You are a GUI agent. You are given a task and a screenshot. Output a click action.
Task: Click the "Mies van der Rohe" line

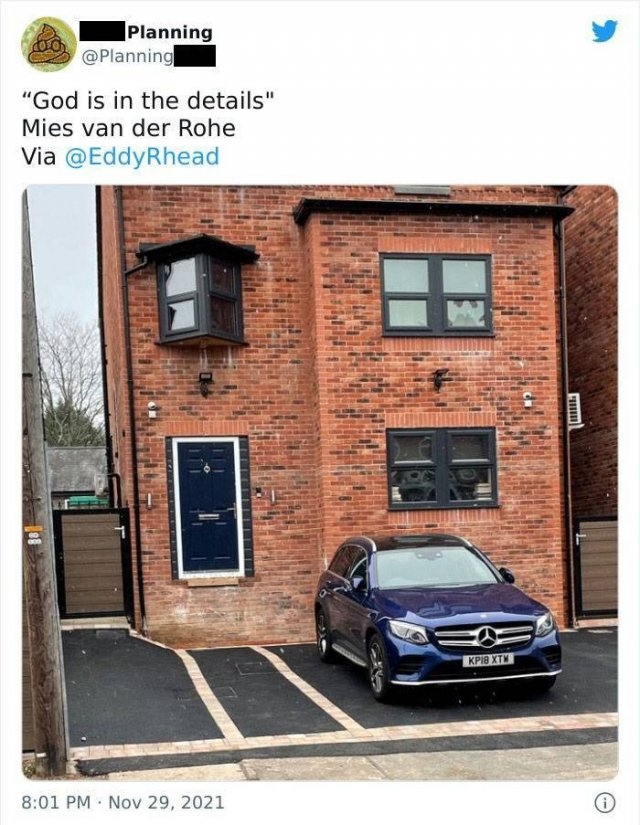pyautogui.click(x=128, y=128)
